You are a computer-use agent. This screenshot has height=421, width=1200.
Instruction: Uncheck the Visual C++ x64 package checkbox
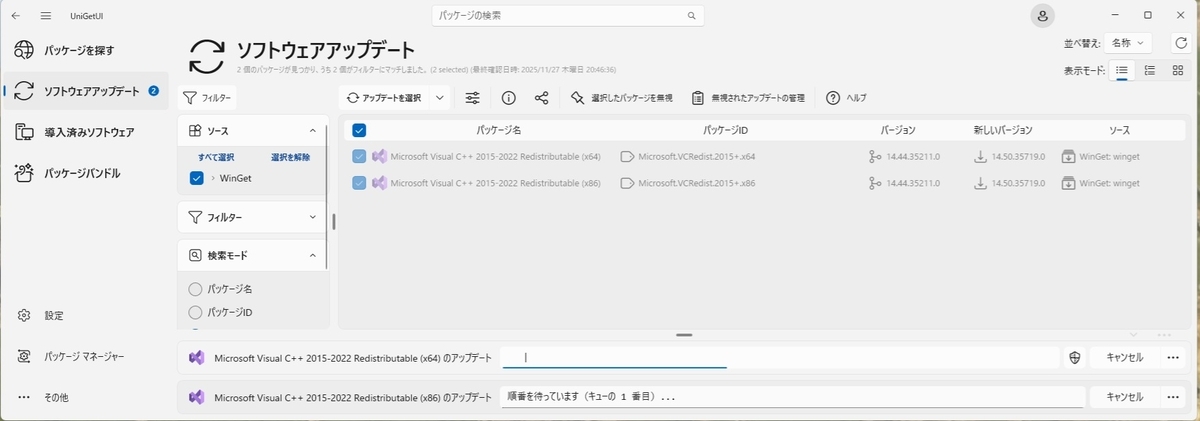pyautogui.click(x=359, y=156)
